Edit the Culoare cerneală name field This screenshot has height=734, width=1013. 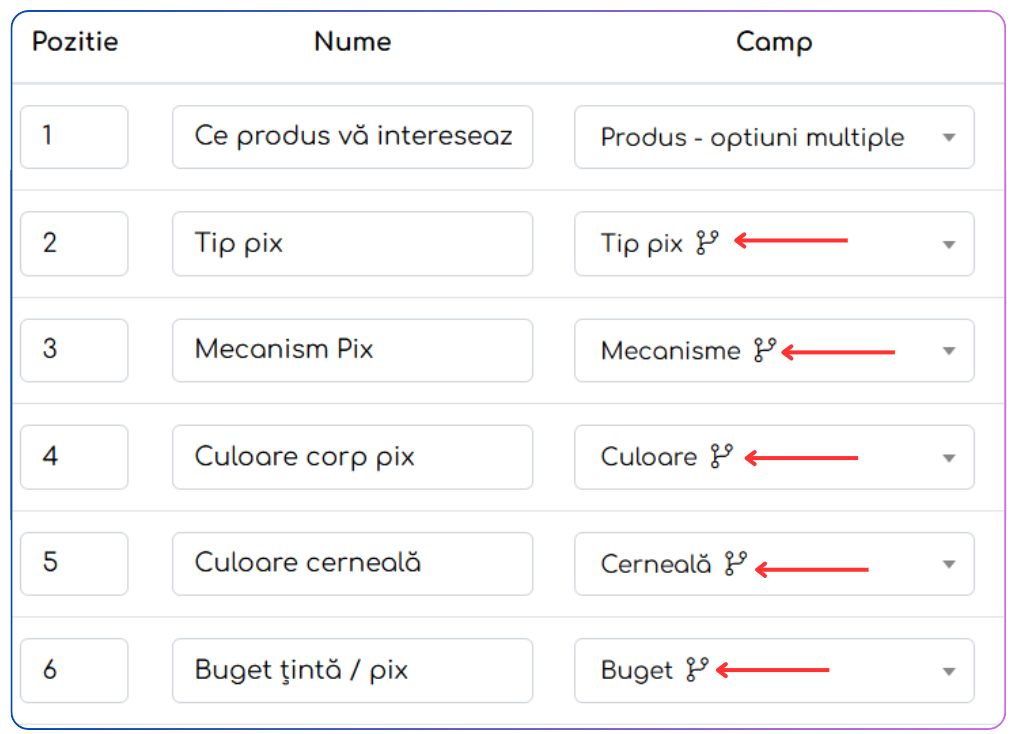(x=352, y=564)
